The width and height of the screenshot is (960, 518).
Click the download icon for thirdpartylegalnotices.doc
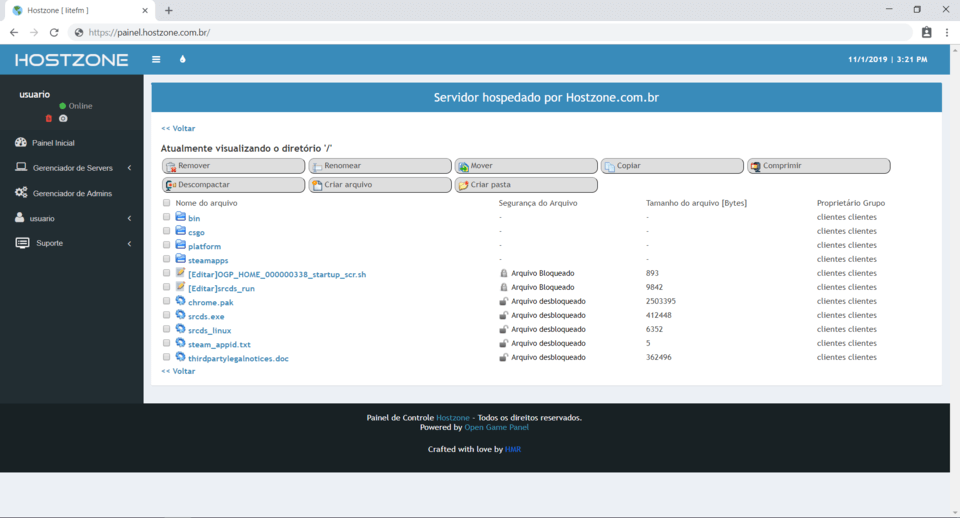click(x=181, y=357)
